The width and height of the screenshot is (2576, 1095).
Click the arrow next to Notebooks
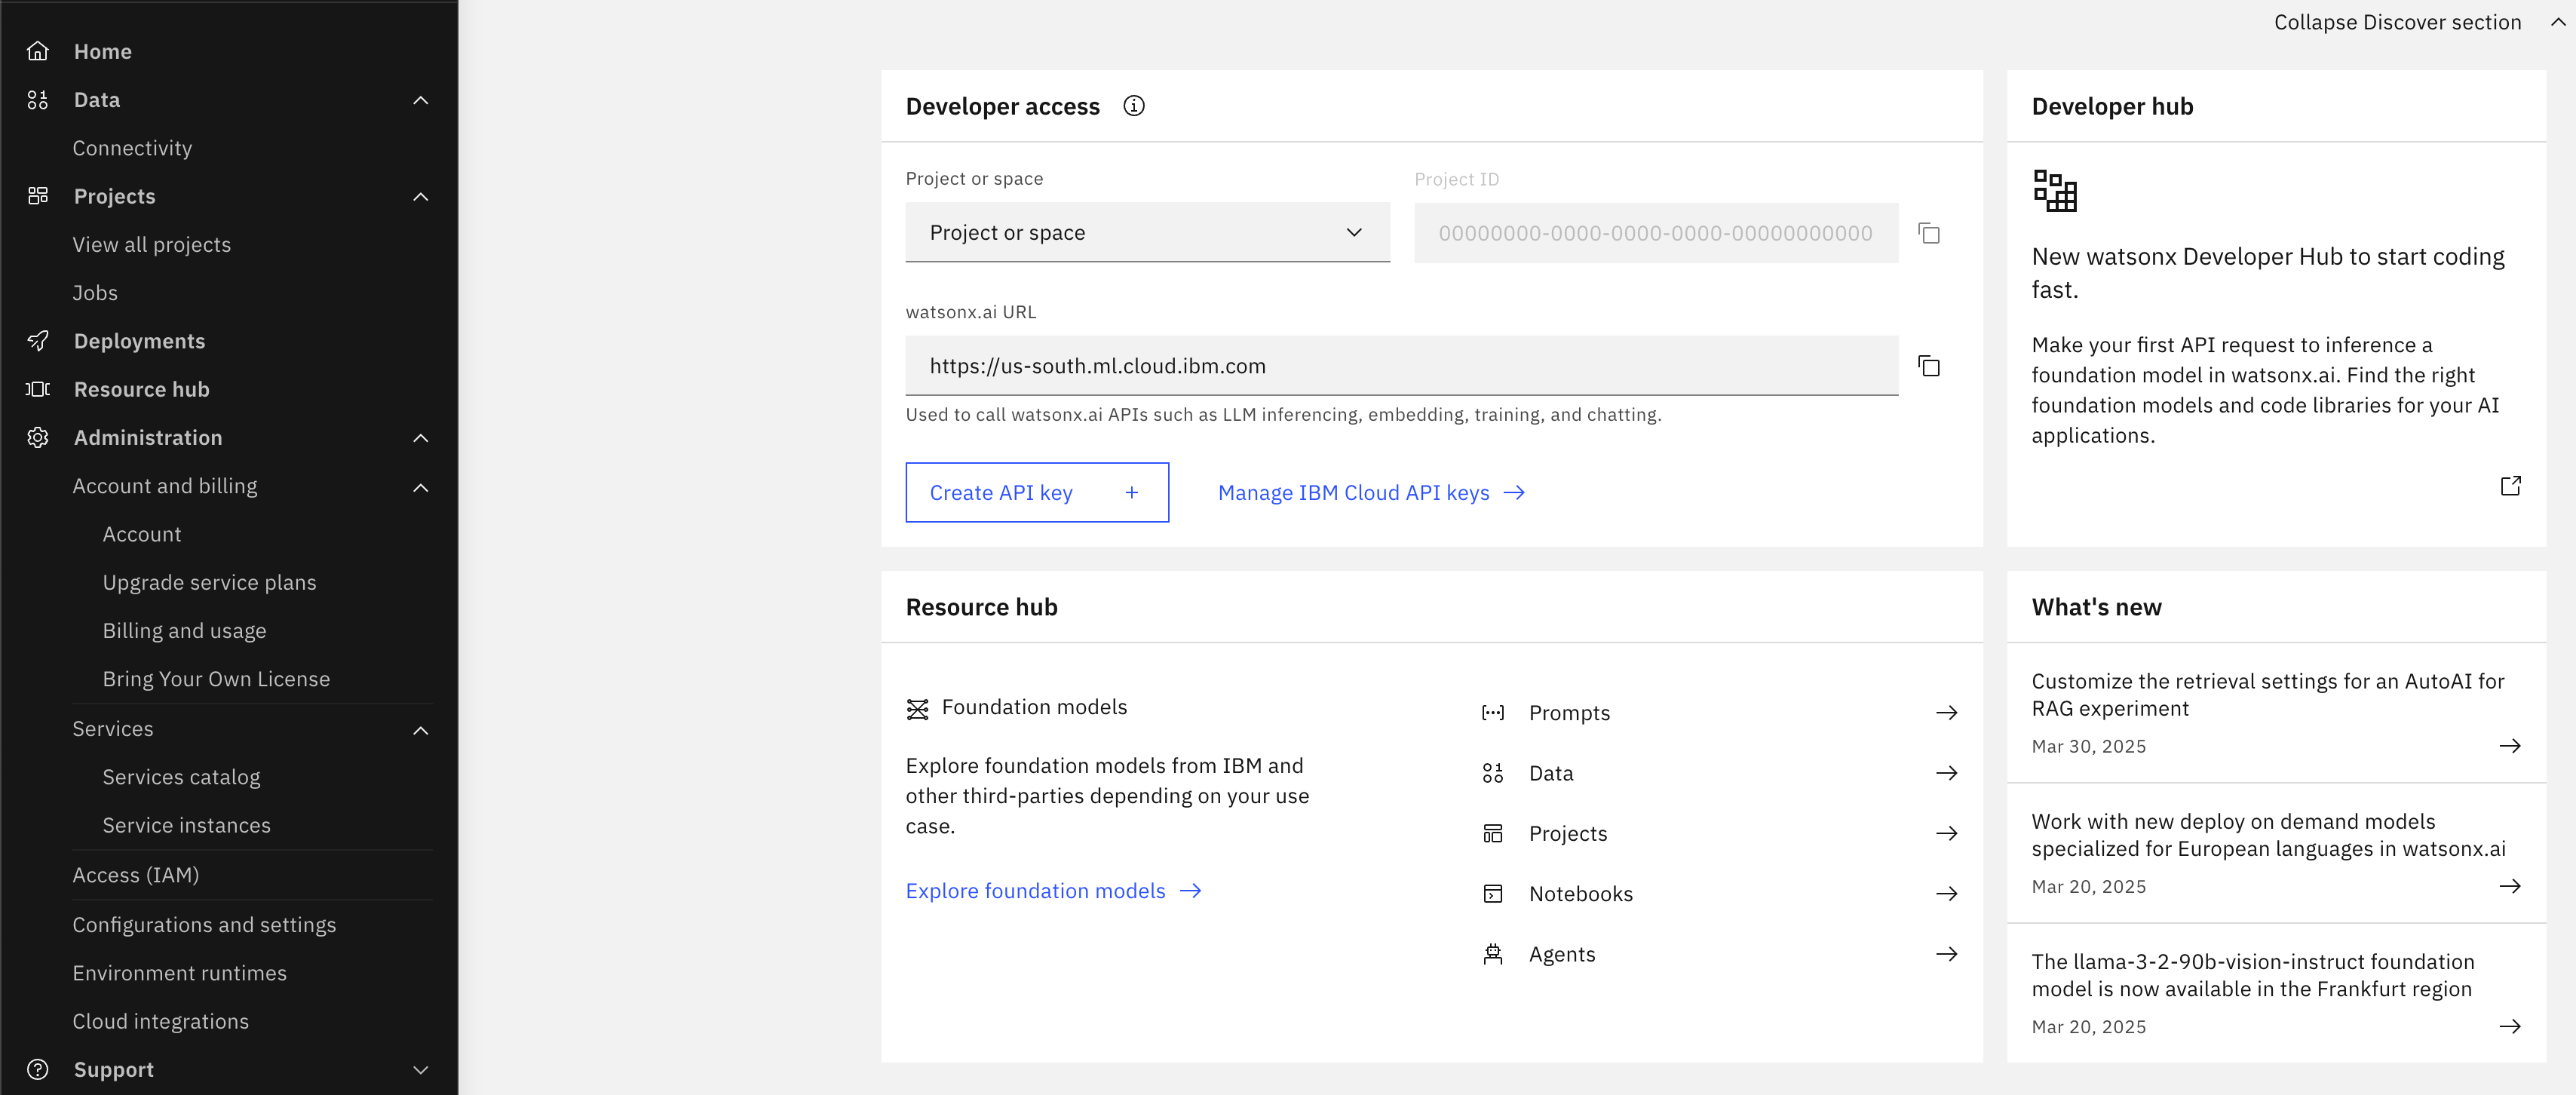tap(1946, 894)
